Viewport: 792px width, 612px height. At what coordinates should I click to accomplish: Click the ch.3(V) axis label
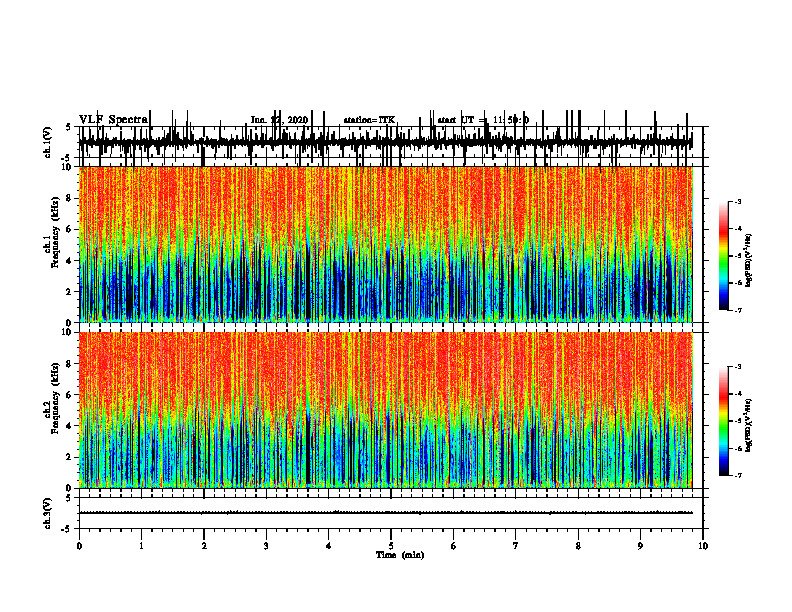(x=48, y=513)
